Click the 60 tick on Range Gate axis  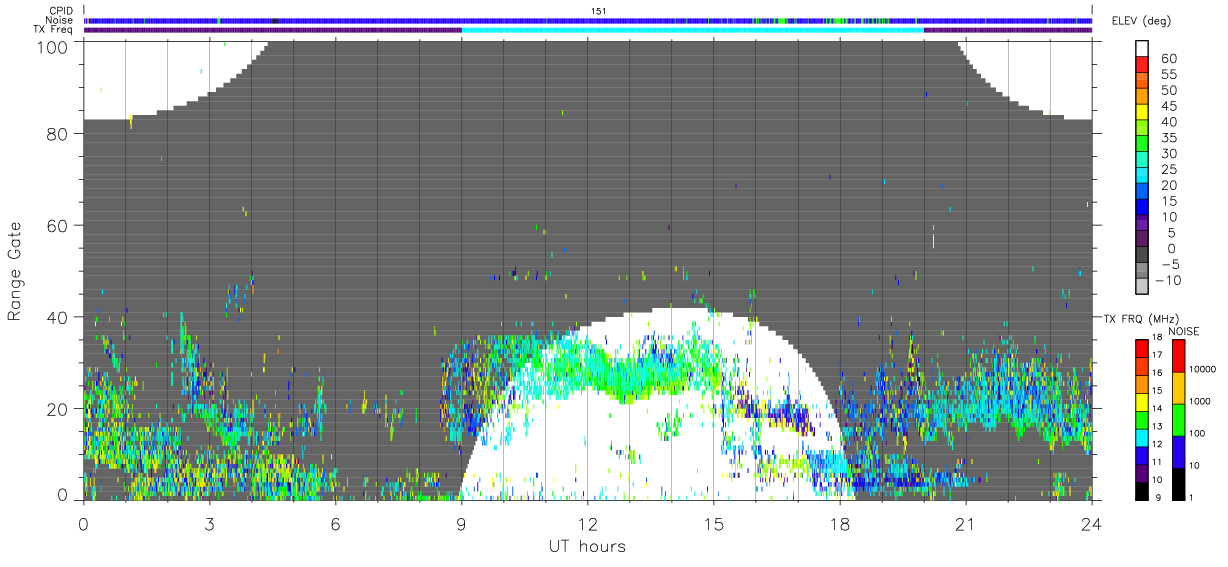pos(57,225)
